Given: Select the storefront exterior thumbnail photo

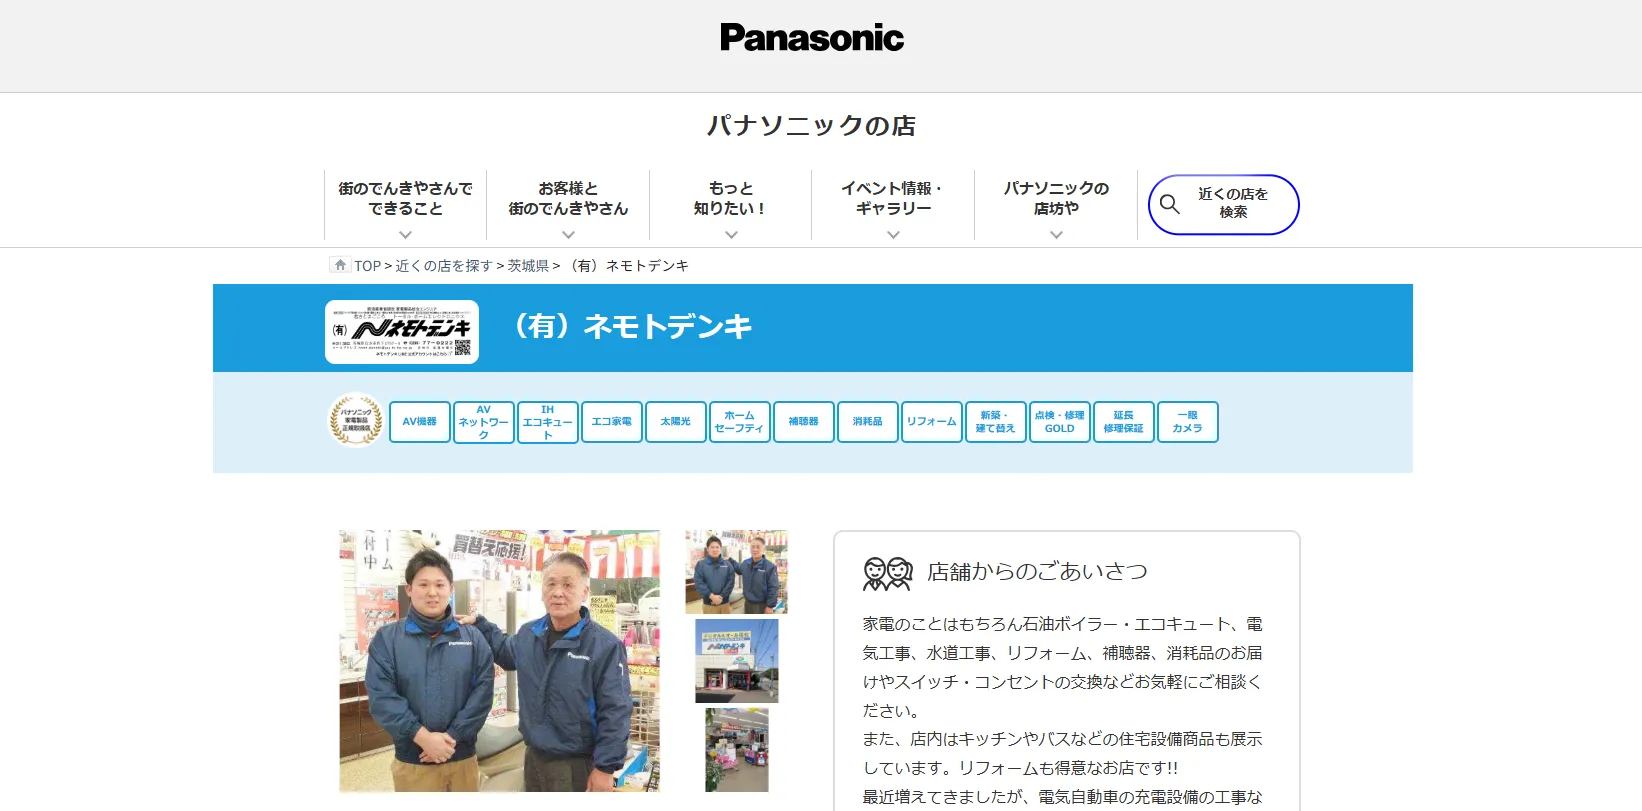Looking at the screenshot, I should pyautogui.click(x=736, y=661).
